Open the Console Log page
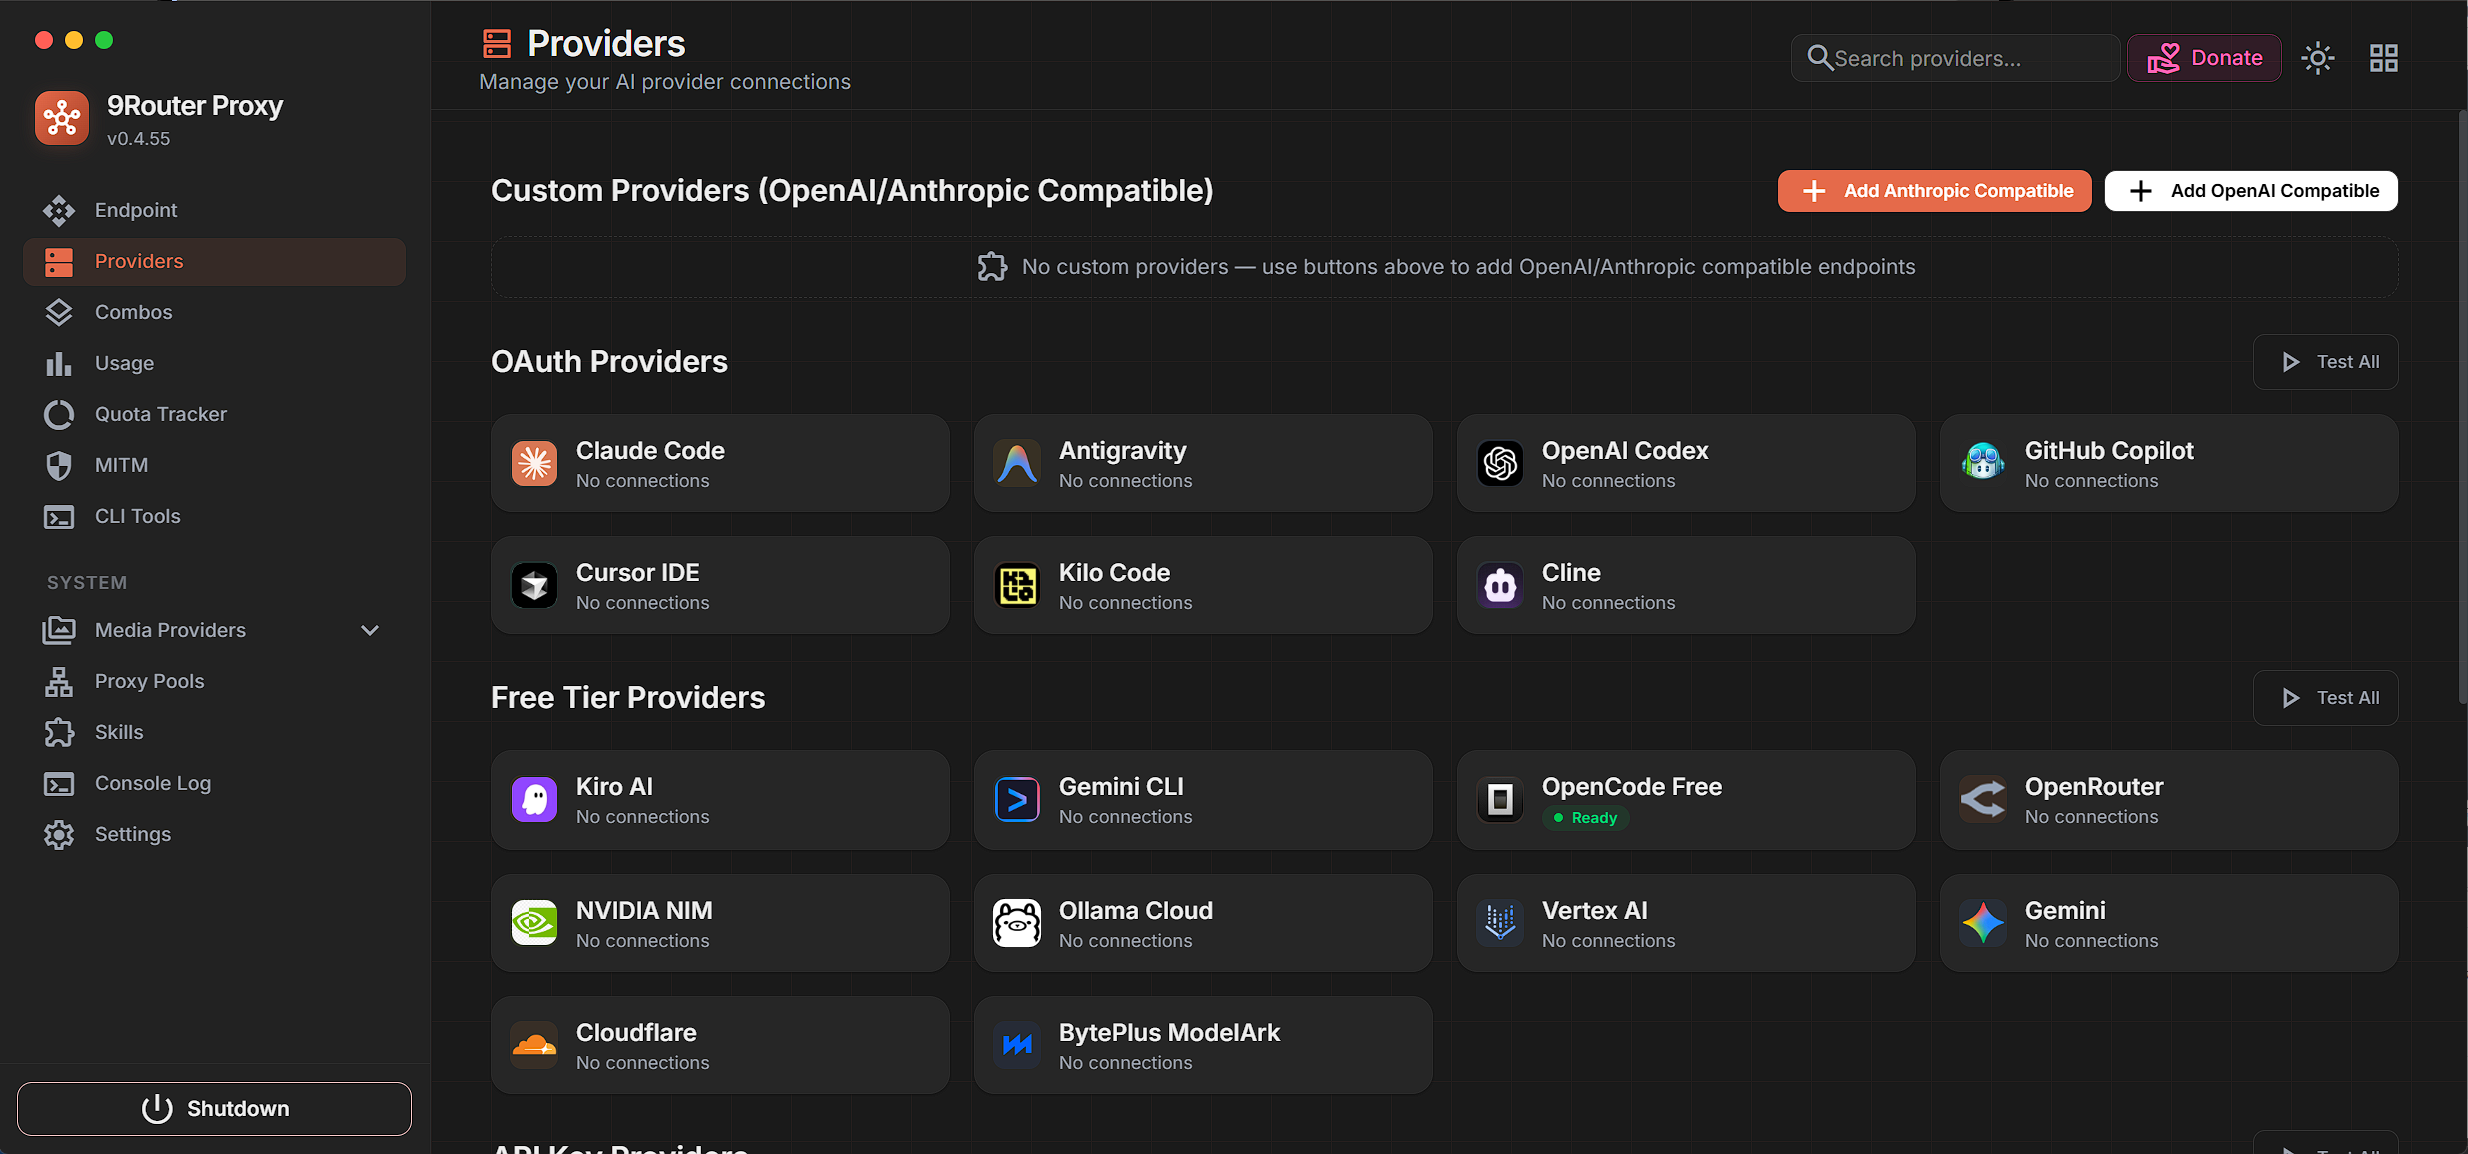Screen dimensions: 2468x1154 pos(214,783)
